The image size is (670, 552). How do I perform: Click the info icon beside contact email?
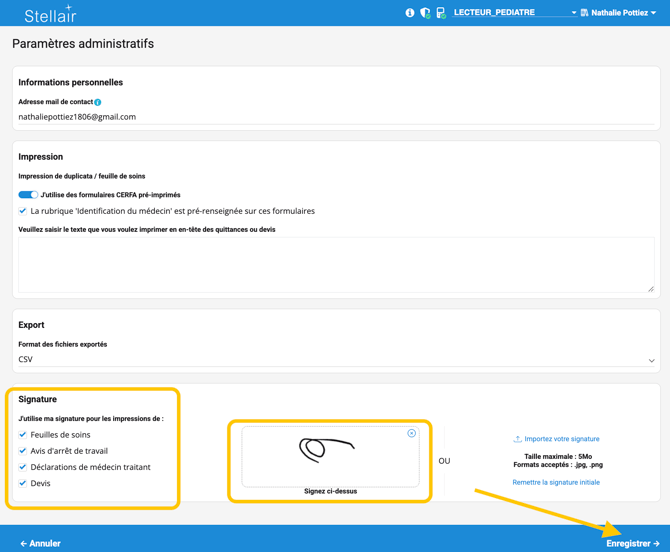click(98, 102)
